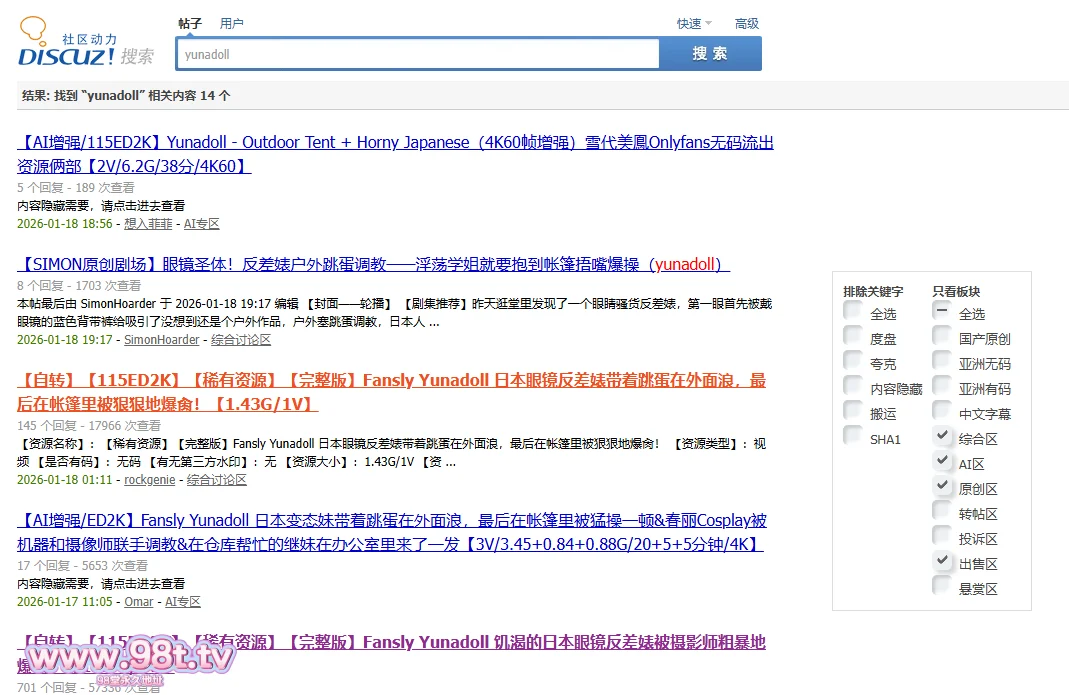Tick the 夸克 exclude checkbox
This screenshot has height=695, width=1069.
click(x=852, y=363)
